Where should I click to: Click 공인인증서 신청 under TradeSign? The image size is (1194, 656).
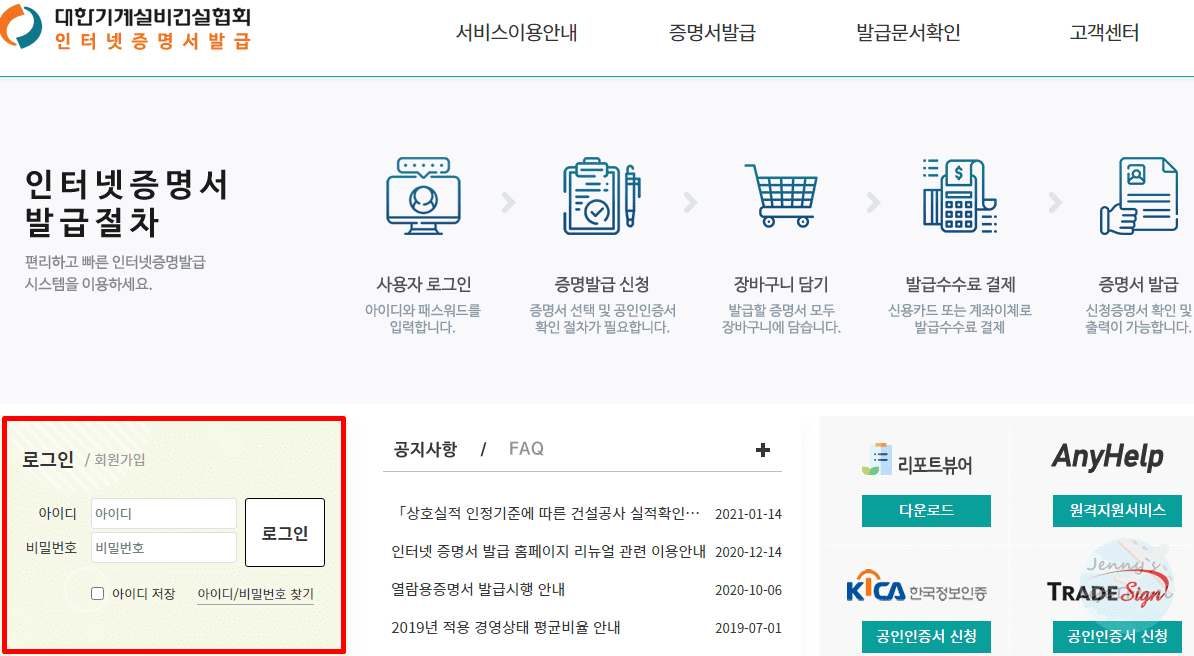pos(1117,636)
